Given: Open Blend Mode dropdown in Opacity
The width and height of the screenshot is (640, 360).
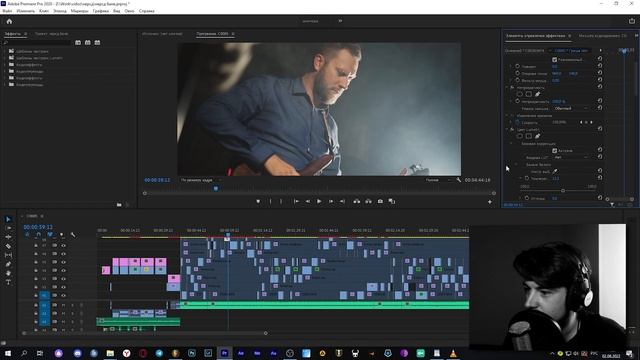Looking at the screenshot, I should click(571, 109).
